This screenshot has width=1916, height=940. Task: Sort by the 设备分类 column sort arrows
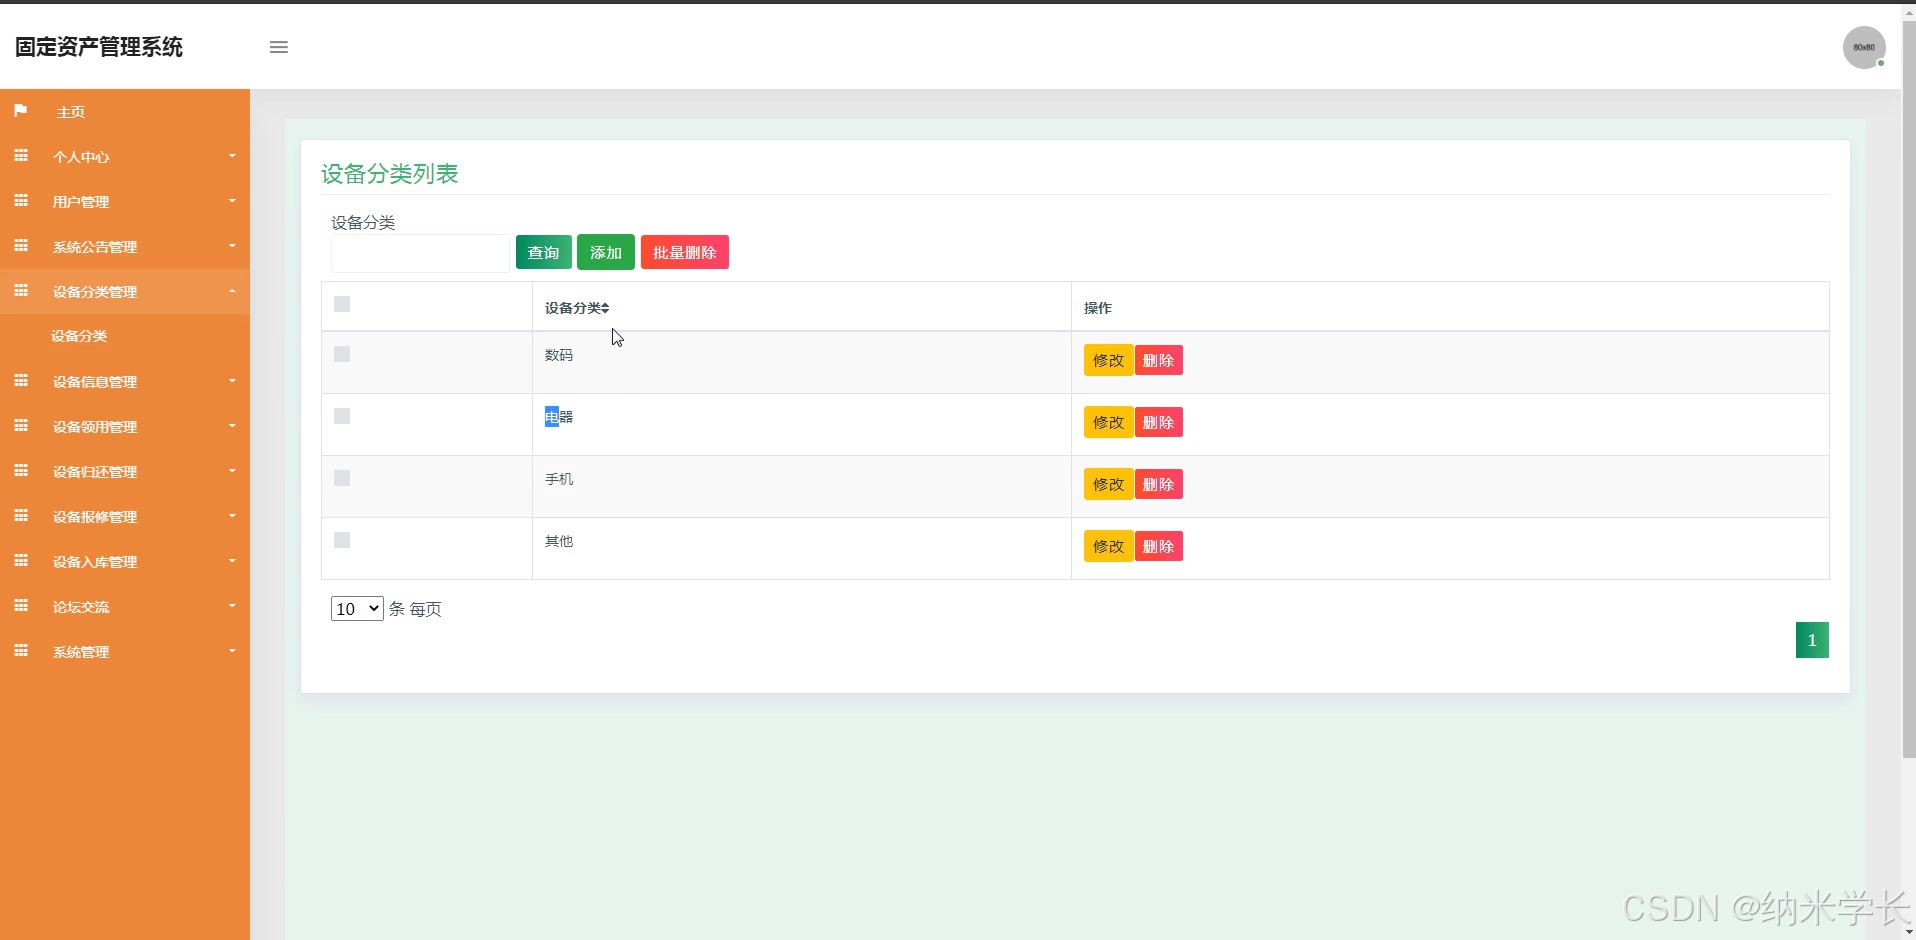pos(605,308)
